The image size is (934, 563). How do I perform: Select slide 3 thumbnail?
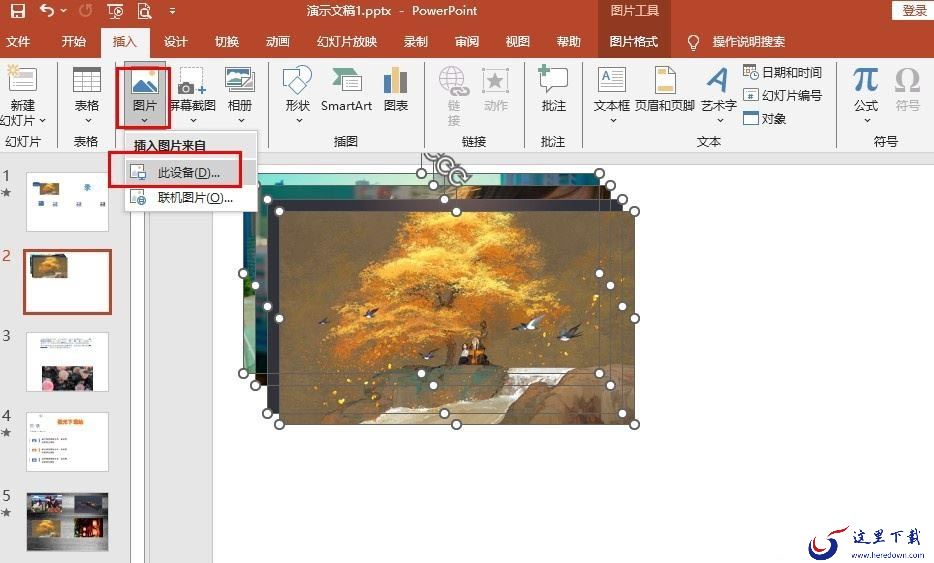click(x=67, y=362)
